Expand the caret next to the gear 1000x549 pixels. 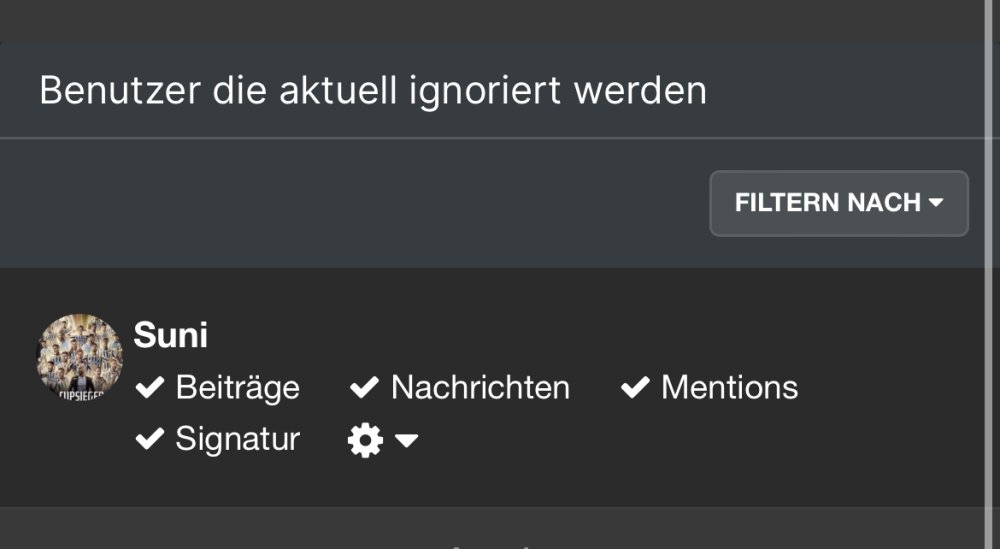(x=406, y=441)
